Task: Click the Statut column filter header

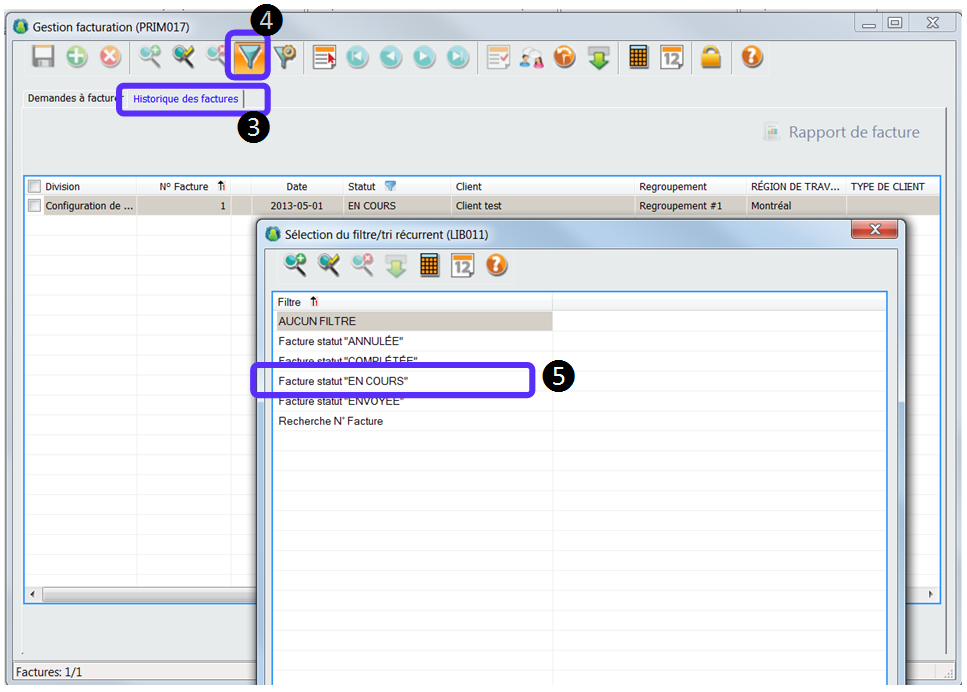Action: (x=372, y=186)
